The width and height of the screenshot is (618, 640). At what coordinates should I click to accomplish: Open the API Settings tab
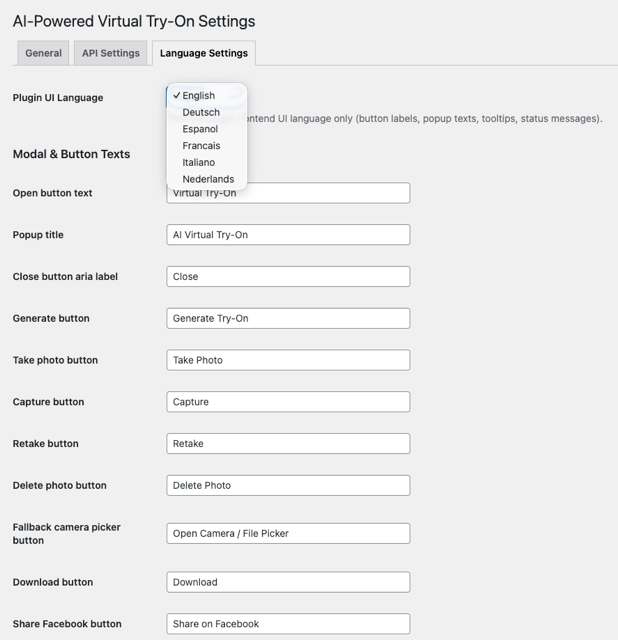point(111,53)
